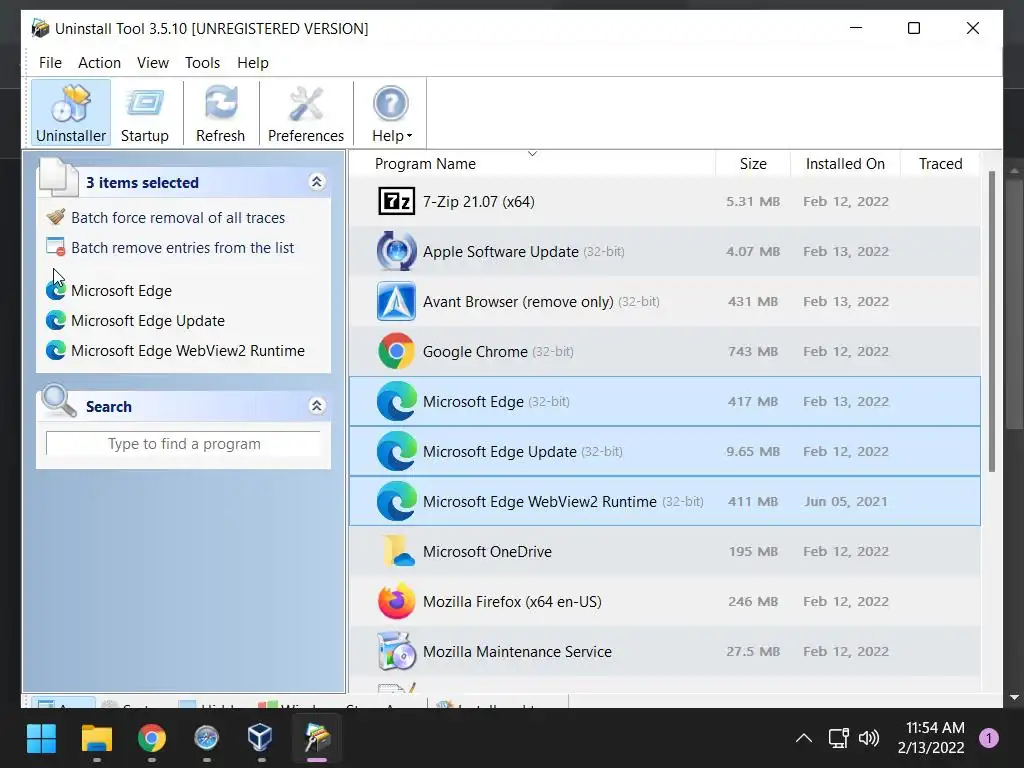Open Google Chrome from the taskbar

(152, 738)
